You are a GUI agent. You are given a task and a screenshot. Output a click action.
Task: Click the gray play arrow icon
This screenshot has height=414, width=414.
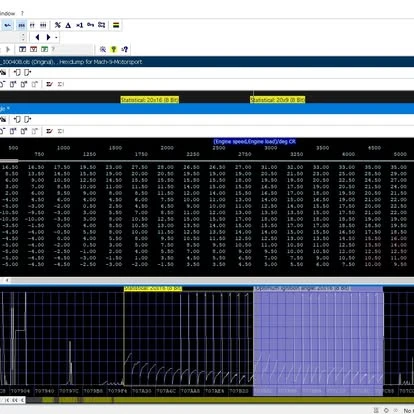tap(8, 49)
